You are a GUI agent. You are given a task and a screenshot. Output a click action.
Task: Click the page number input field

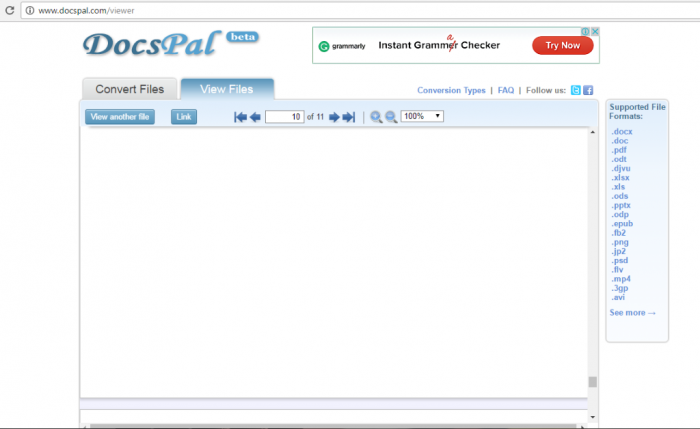click(285, 117)
